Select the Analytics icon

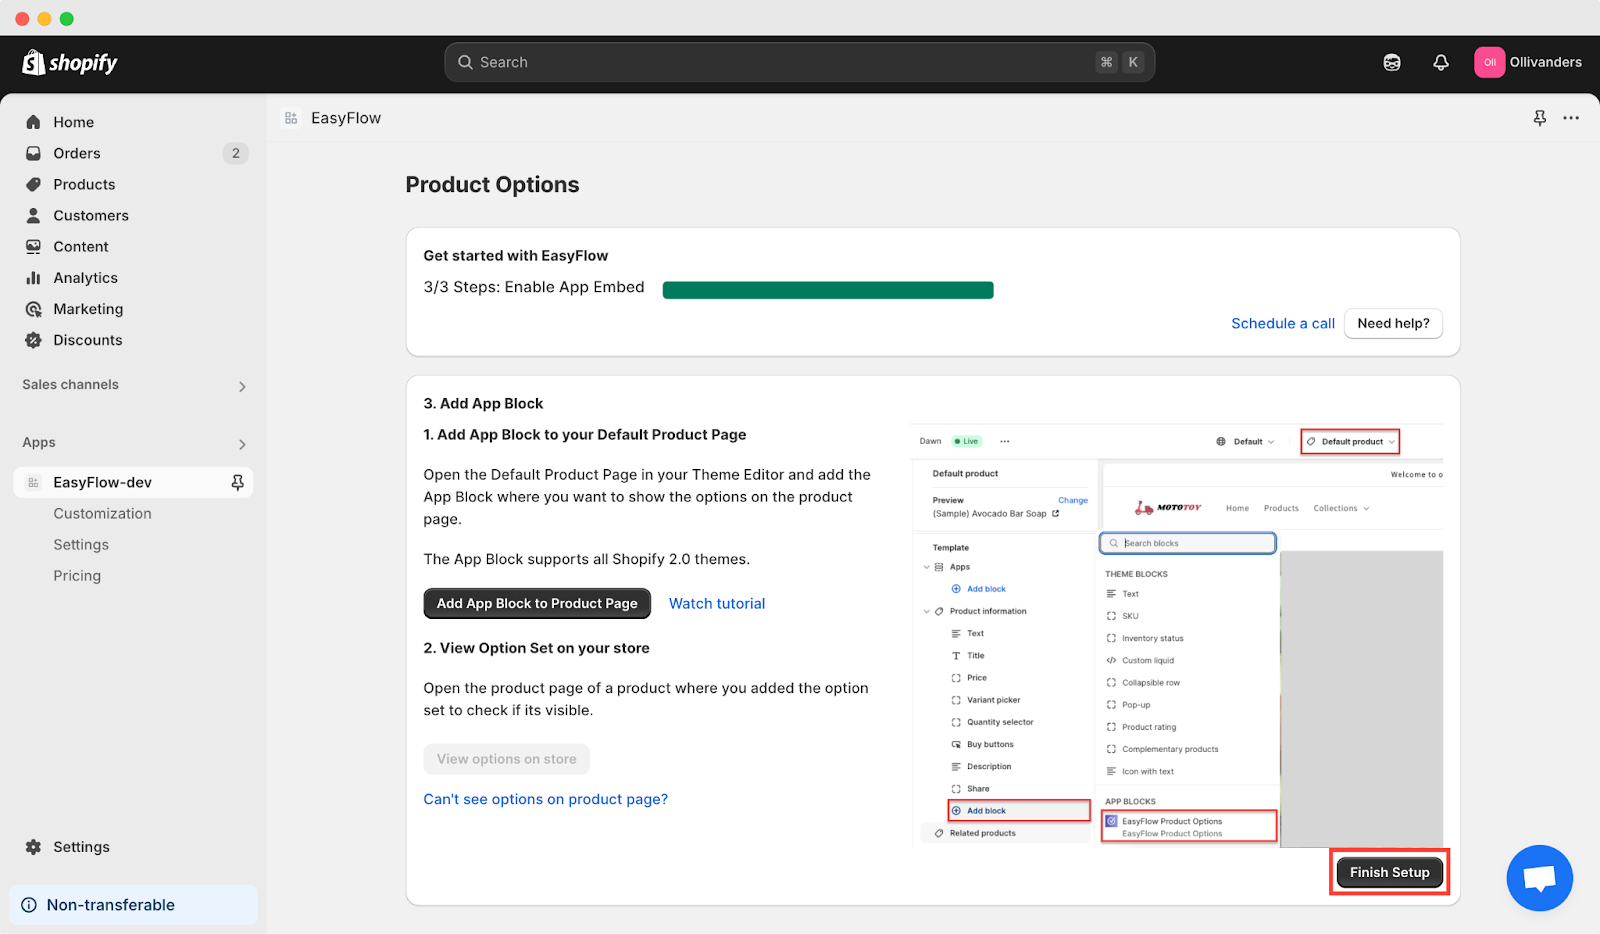click(33, 277)
